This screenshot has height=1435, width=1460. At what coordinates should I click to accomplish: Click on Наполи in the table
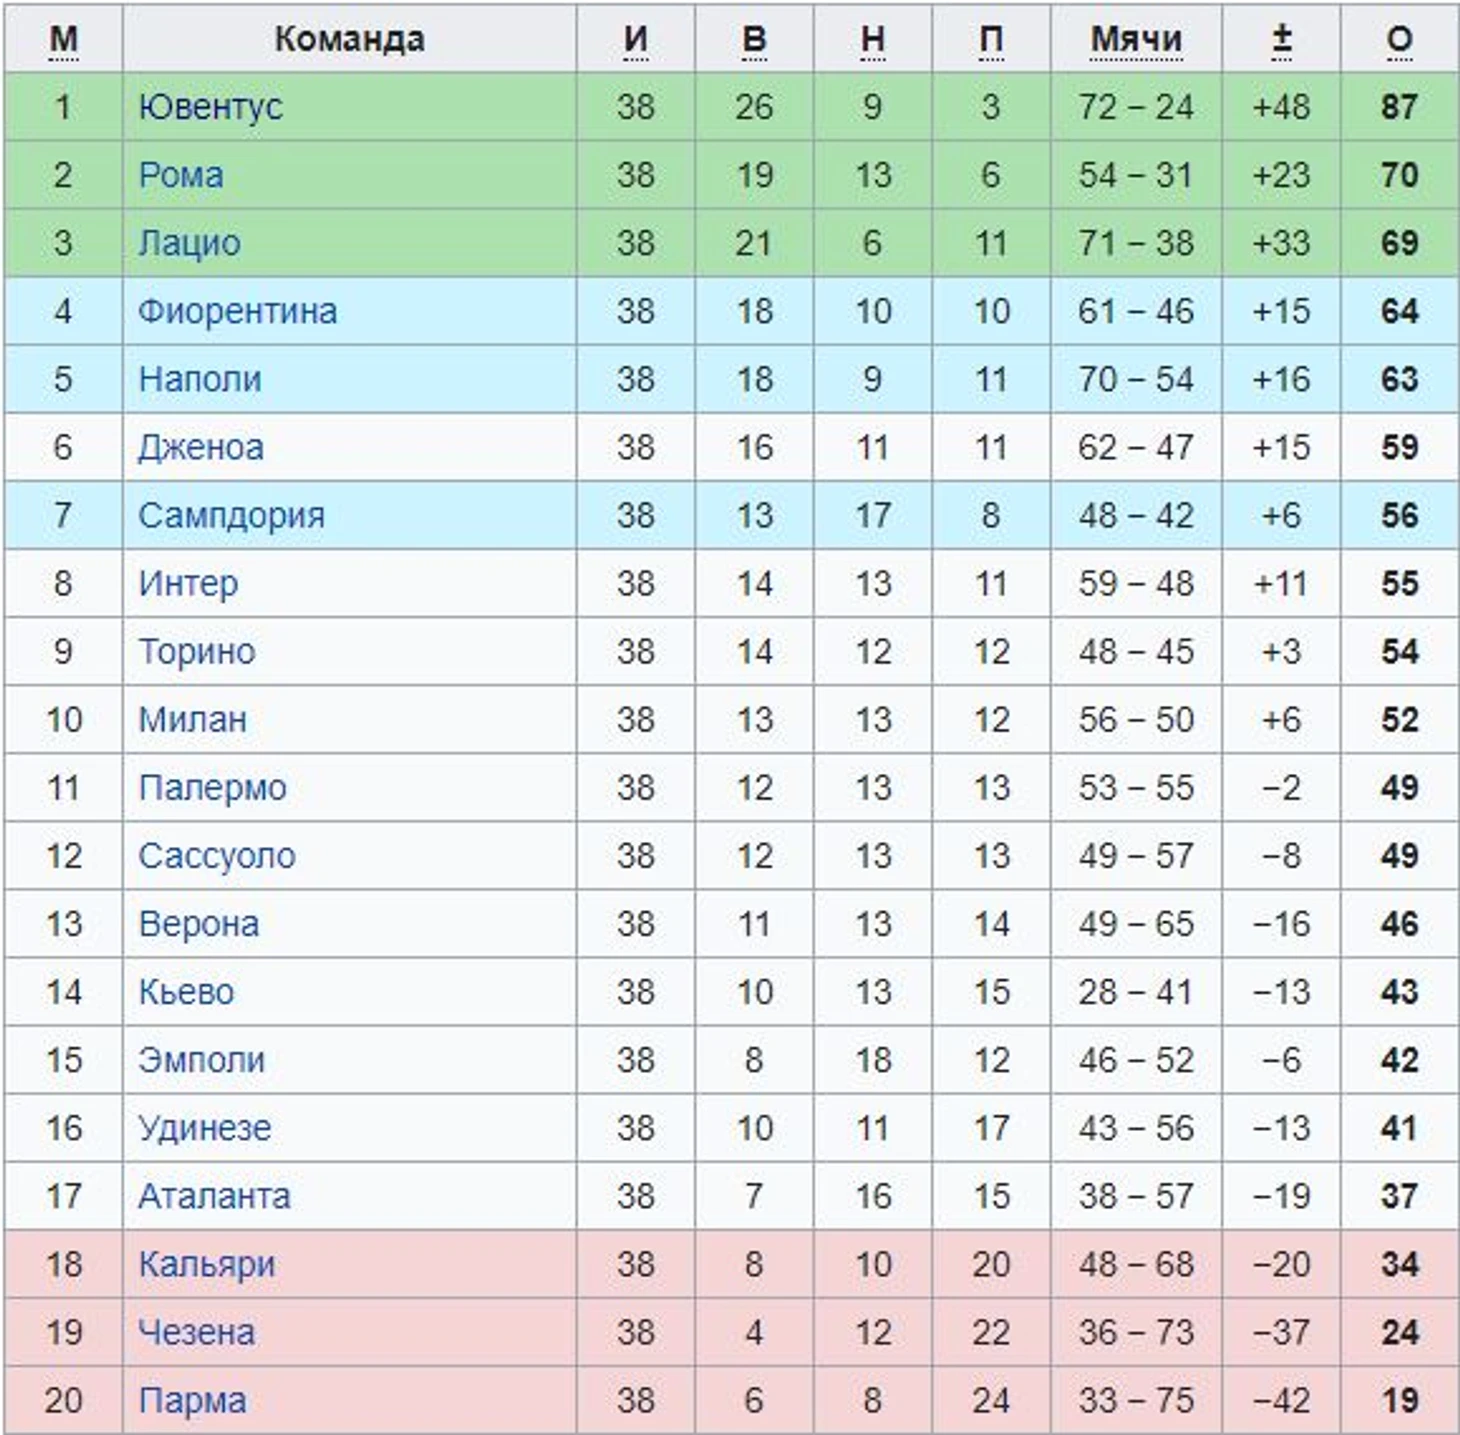[x=200, y=379]
